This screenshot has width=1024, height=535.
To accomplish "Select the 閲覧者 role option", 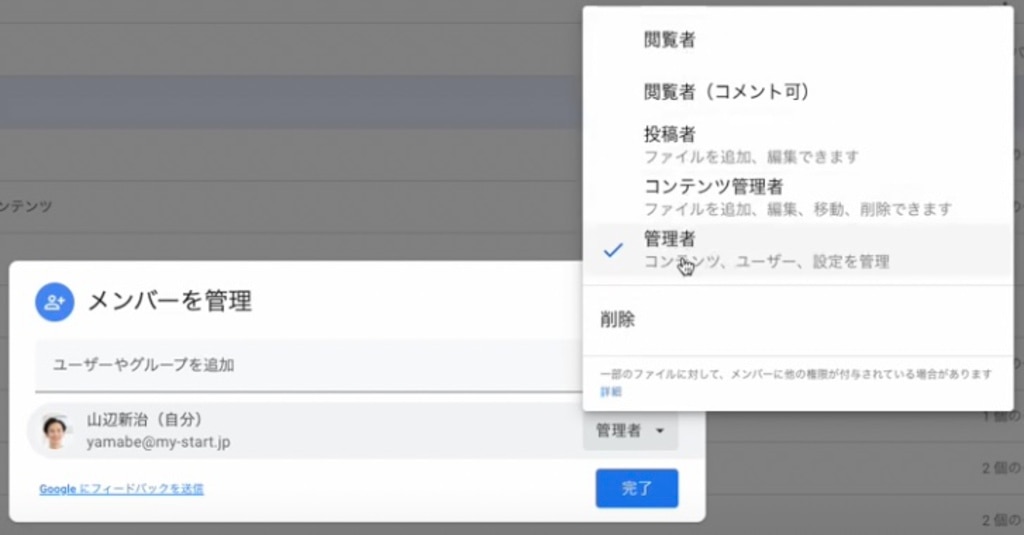I will pyautogui.click(x=669, y=41).
